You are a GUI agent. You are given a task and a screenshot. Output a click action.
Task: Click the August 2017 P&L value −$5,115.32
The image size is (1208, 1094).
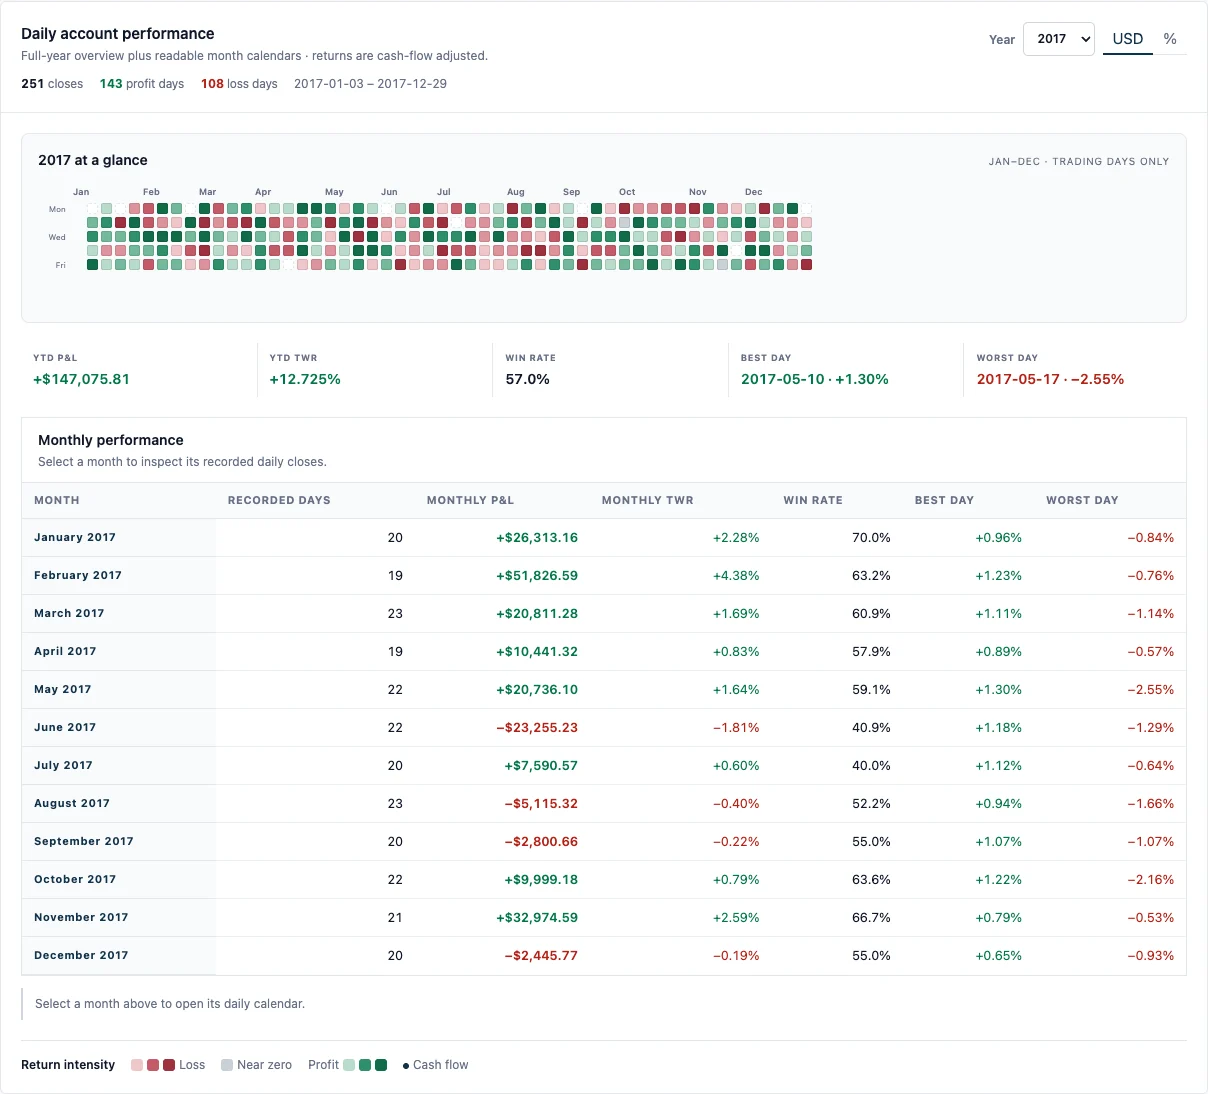click(541, 804)
